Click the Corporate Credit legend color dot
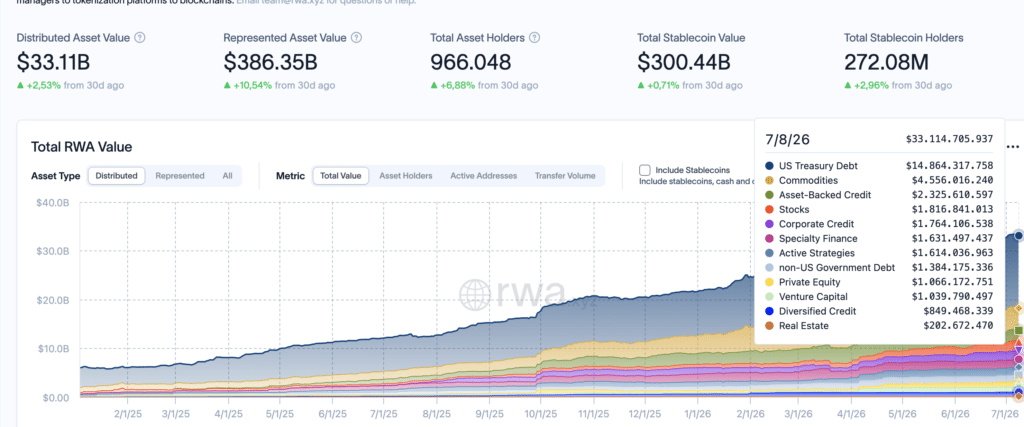 click(x=770, y=224)
